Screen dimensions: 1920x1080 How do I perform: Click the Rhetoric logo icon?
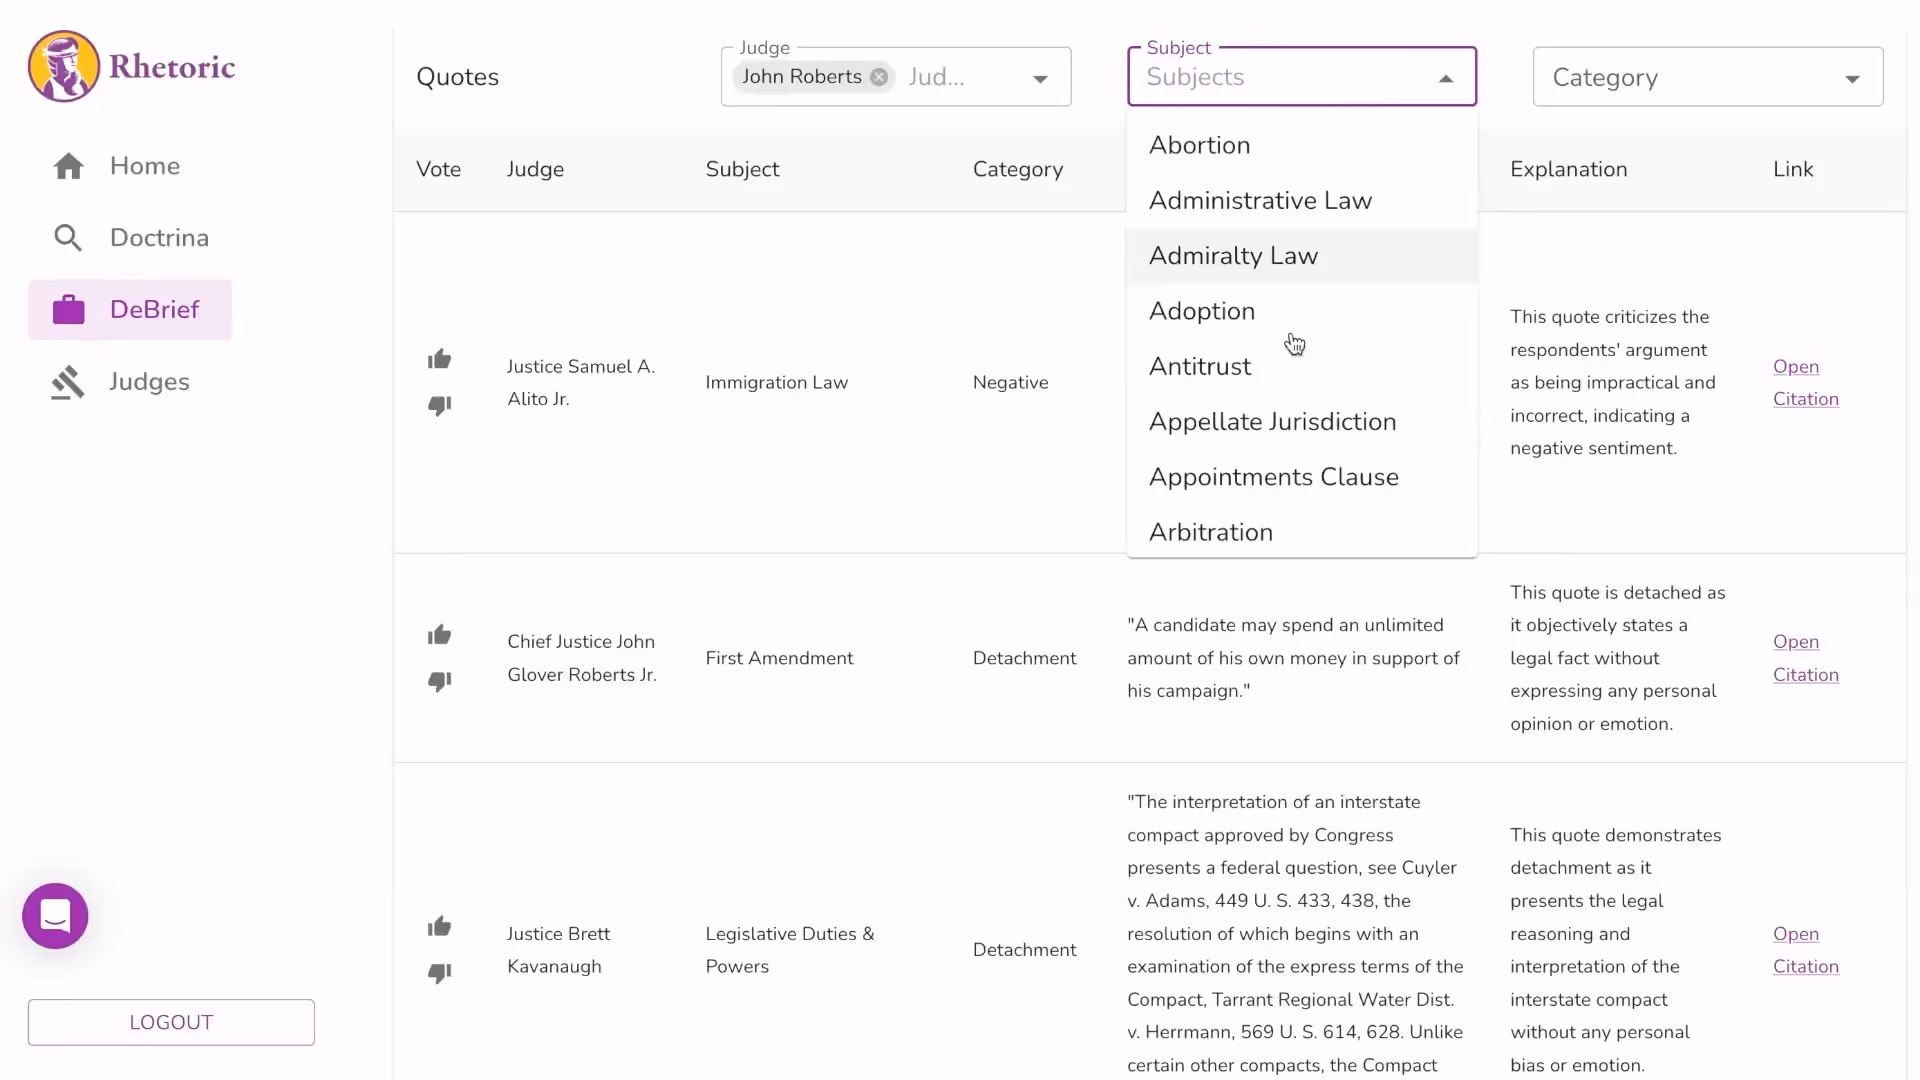click(64, 66)
